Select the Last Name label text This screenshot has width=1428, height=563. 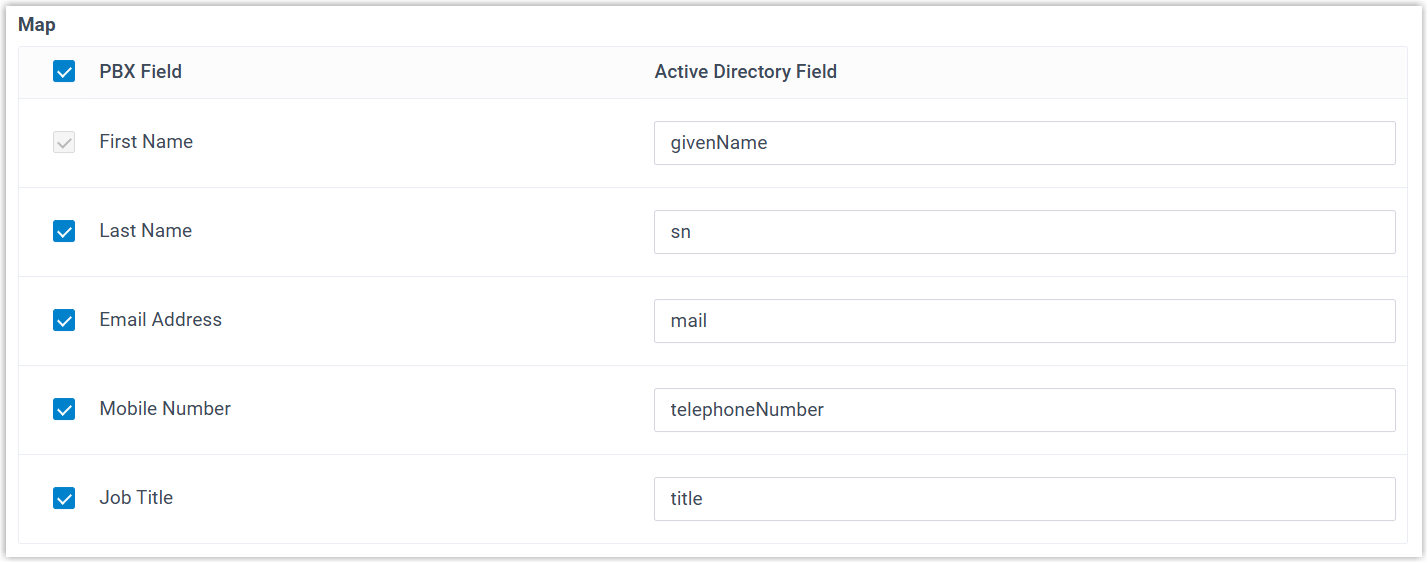pos(146,231)
